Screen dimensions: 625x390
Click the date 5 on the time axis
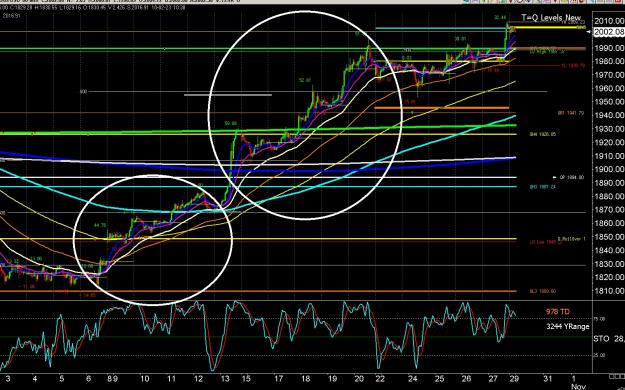[61, 379]
